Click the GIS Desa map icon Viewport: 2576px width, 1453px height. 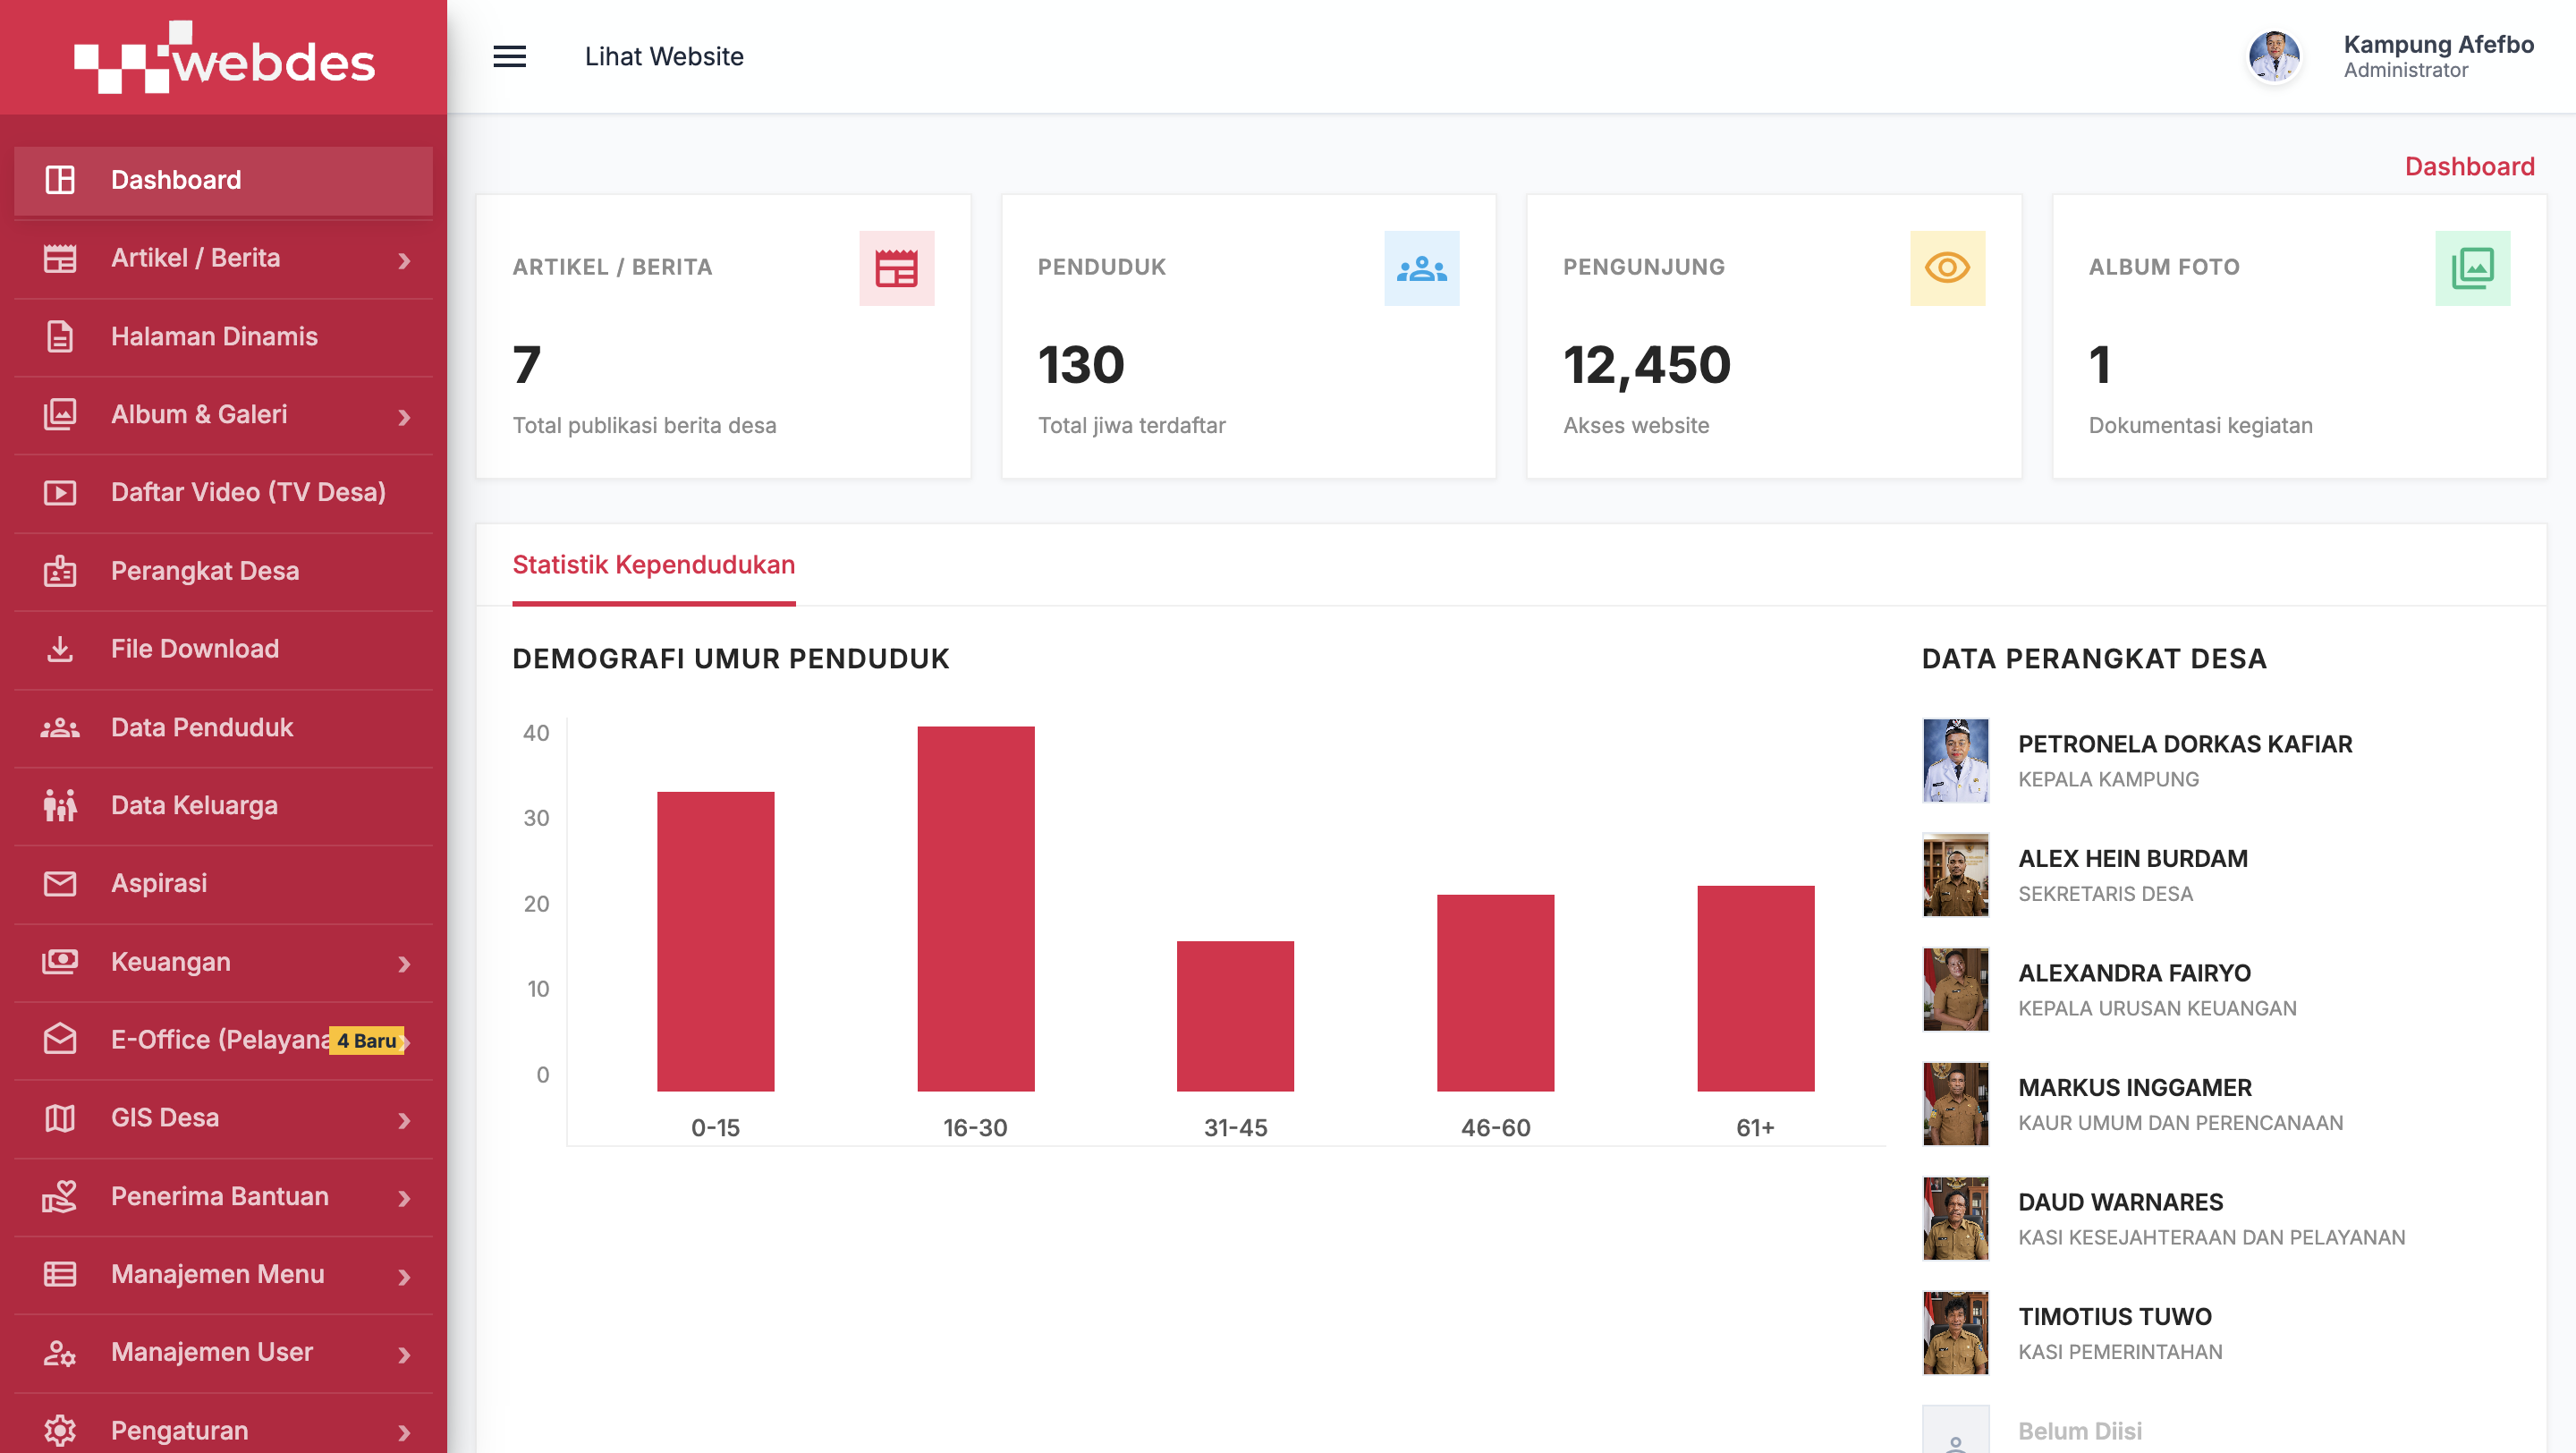tap(60, 1118)
